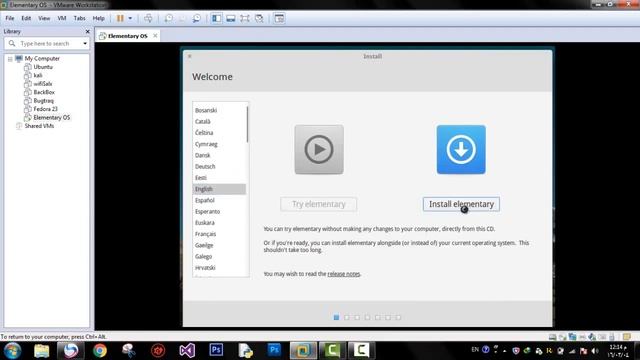This screenshot has width=640, height=360.
Task: Click the gray play icon above Try elementary
Action: [319, 150]
